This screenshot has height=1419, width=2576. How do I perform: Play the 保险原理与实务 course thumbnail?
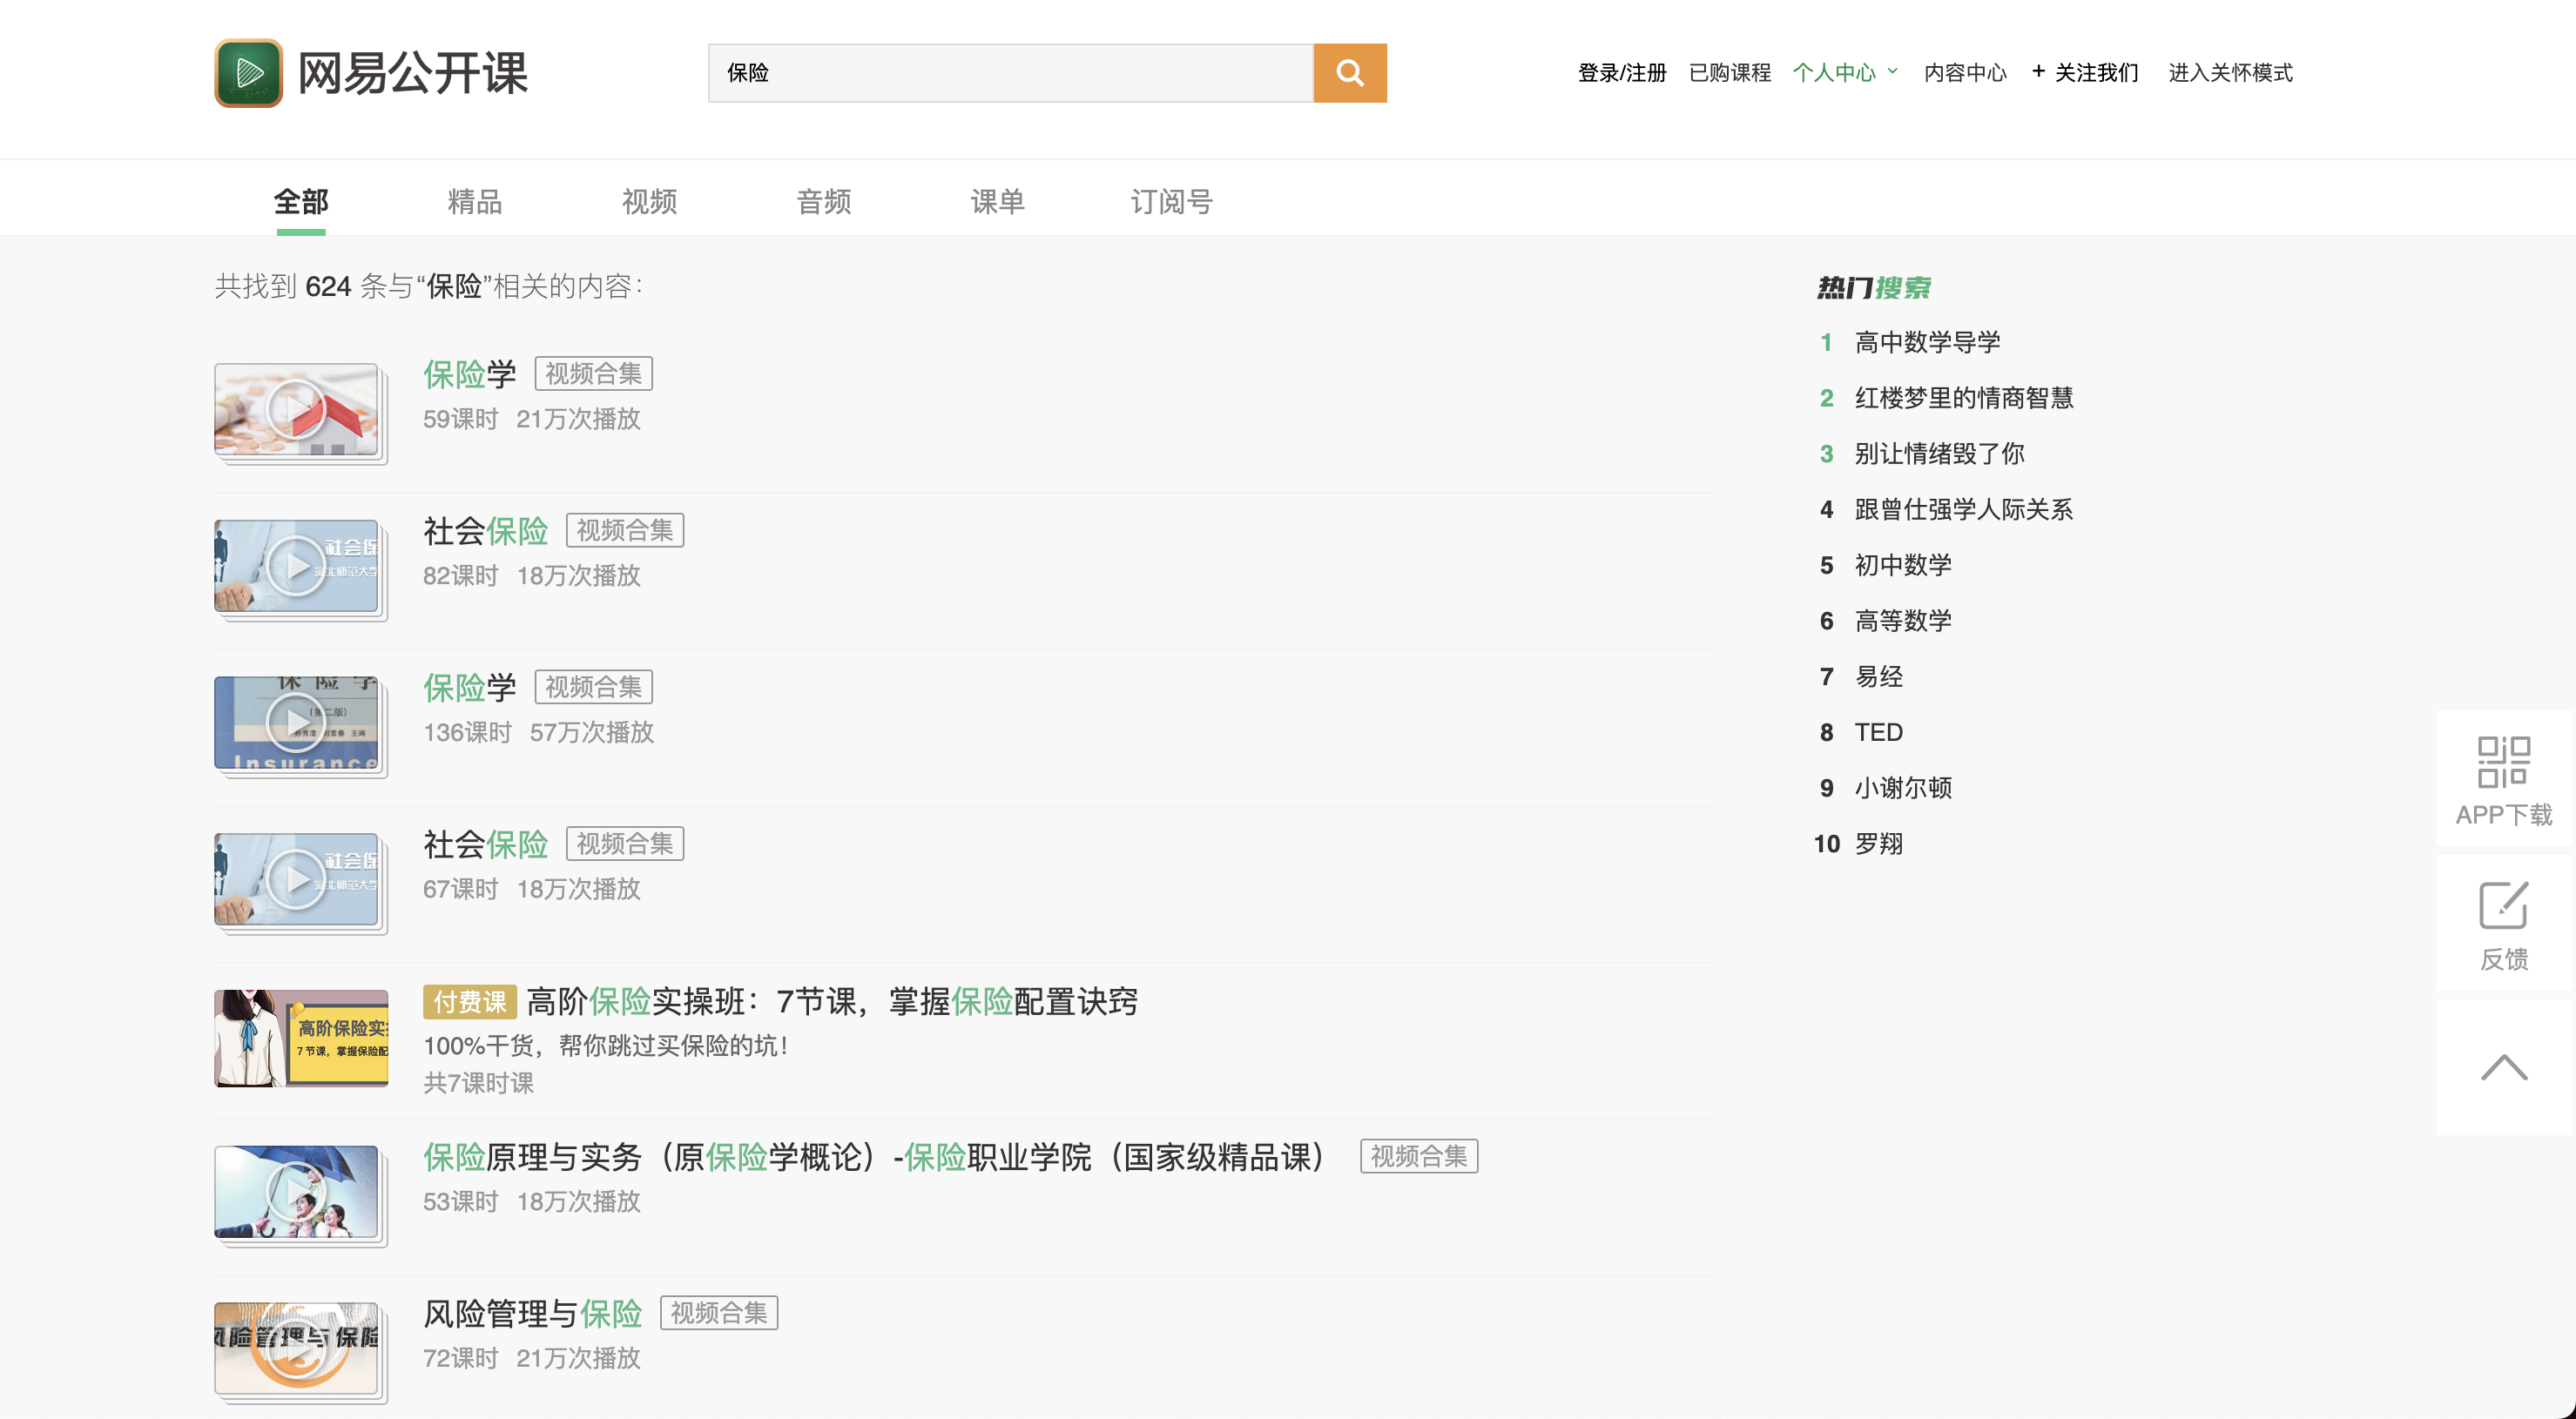point(296,1191)
